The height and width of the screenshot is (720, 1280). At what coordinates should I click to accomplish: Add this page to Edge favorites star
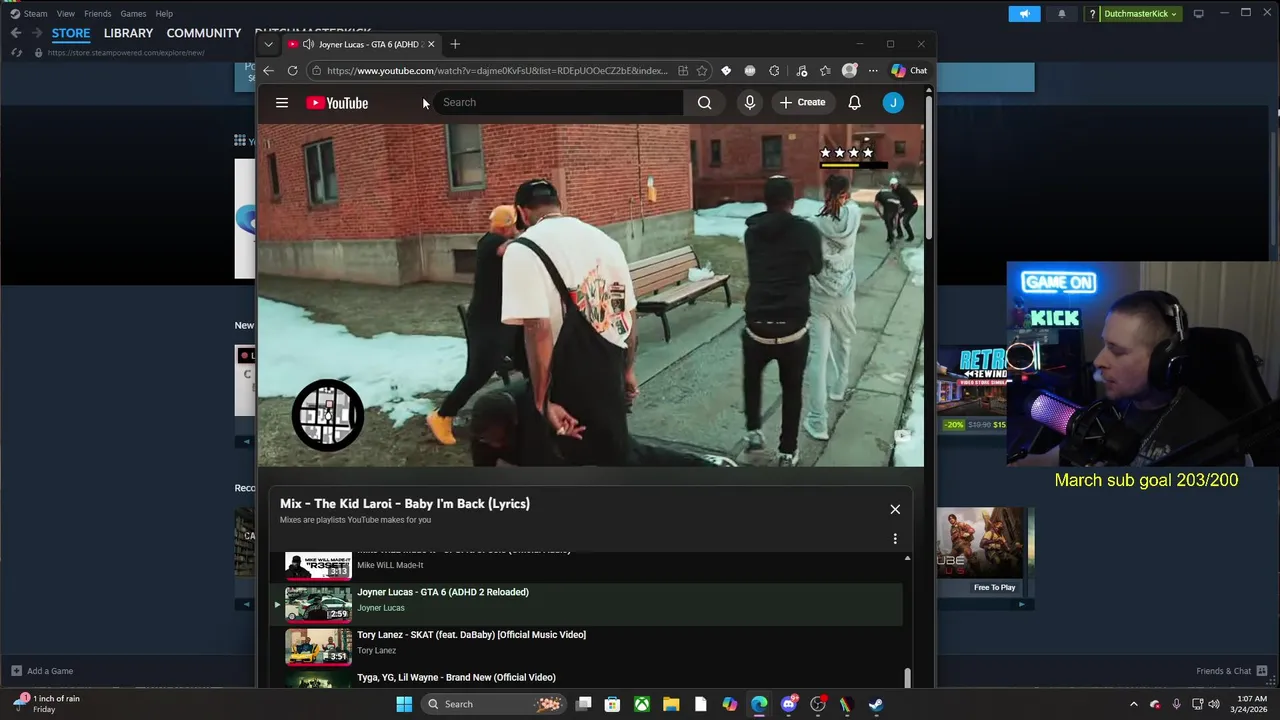pos(702,71)
